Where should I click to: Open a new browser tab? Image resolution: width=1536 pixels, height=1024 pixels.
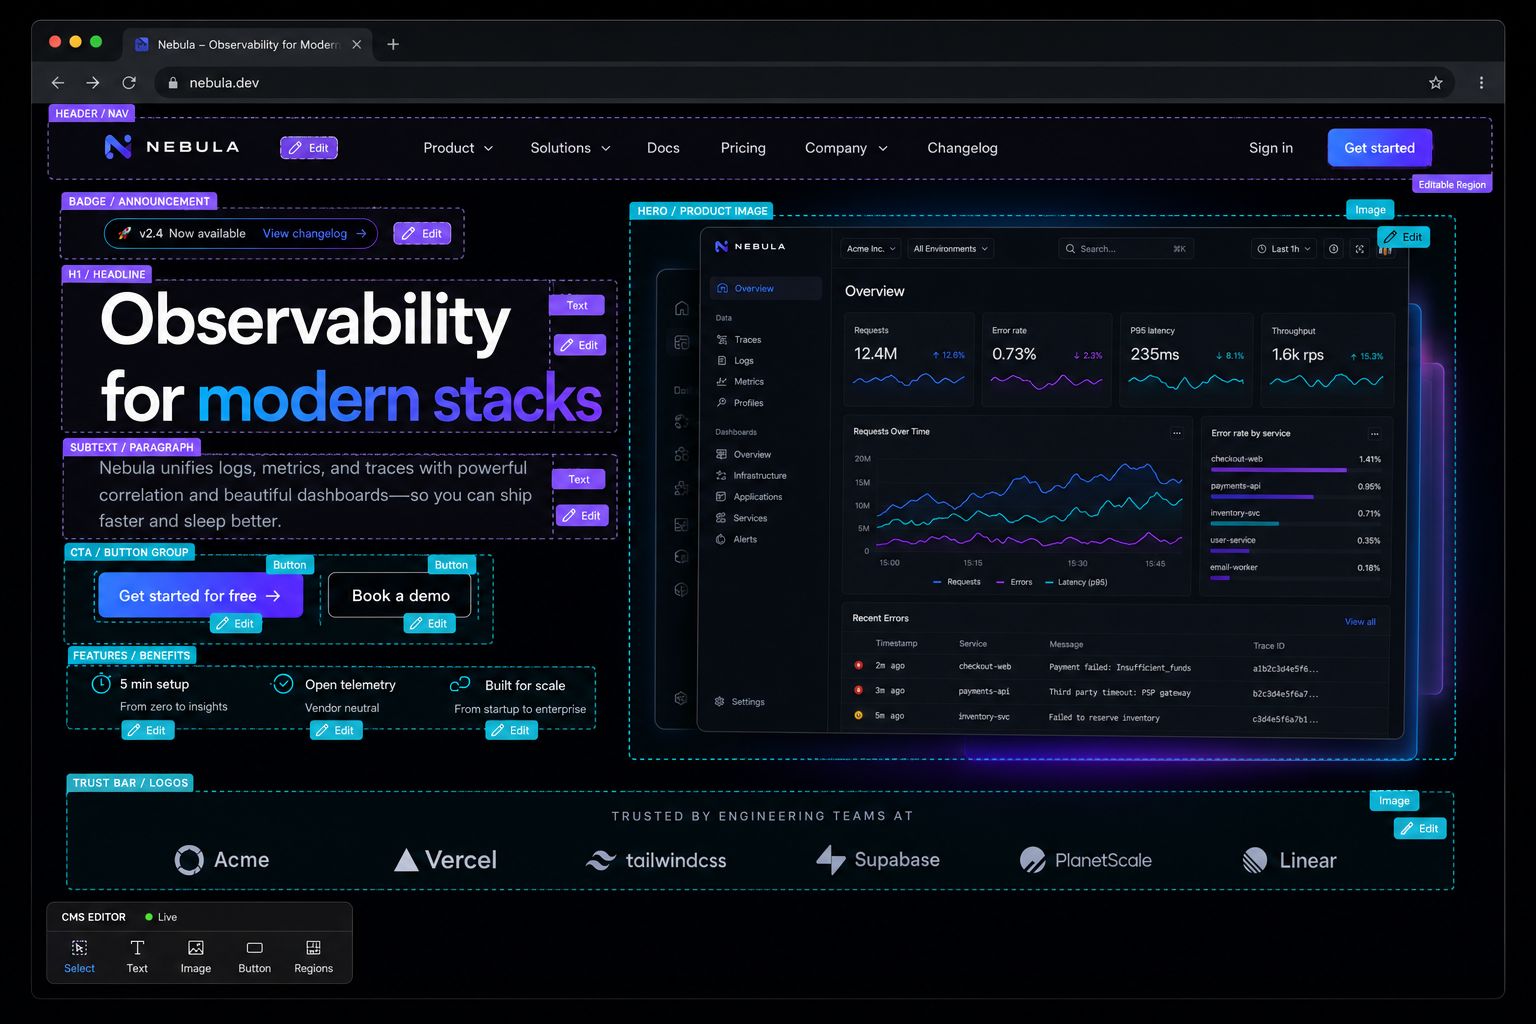[x=393, y=44]
